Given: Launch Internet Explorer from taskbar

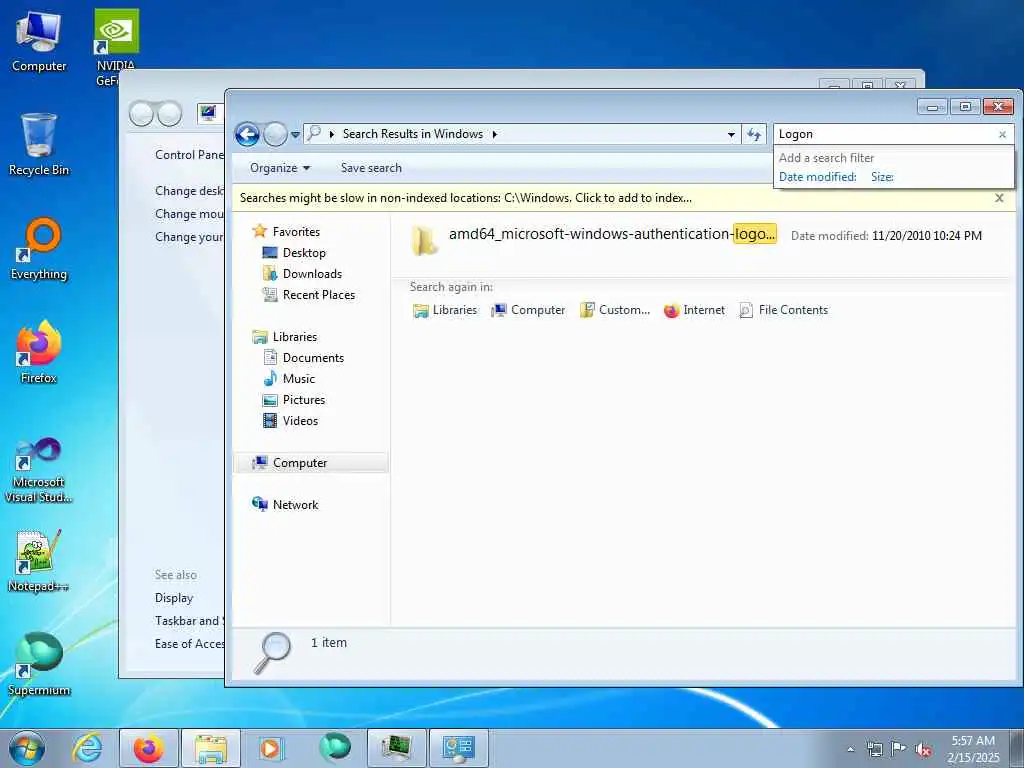Looking at the screenshot, I should tap(88, 748).
